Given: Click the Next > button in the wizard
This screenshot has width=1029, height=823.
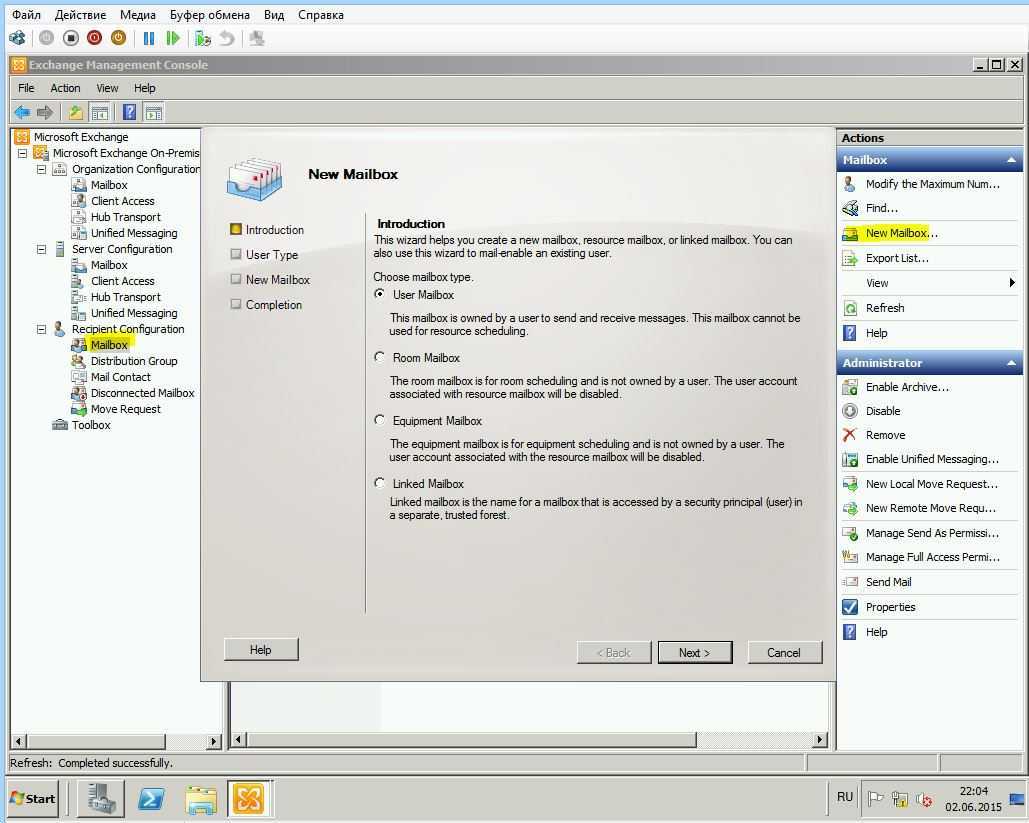Looking at the screenshot, I should [x=694, y=652].
